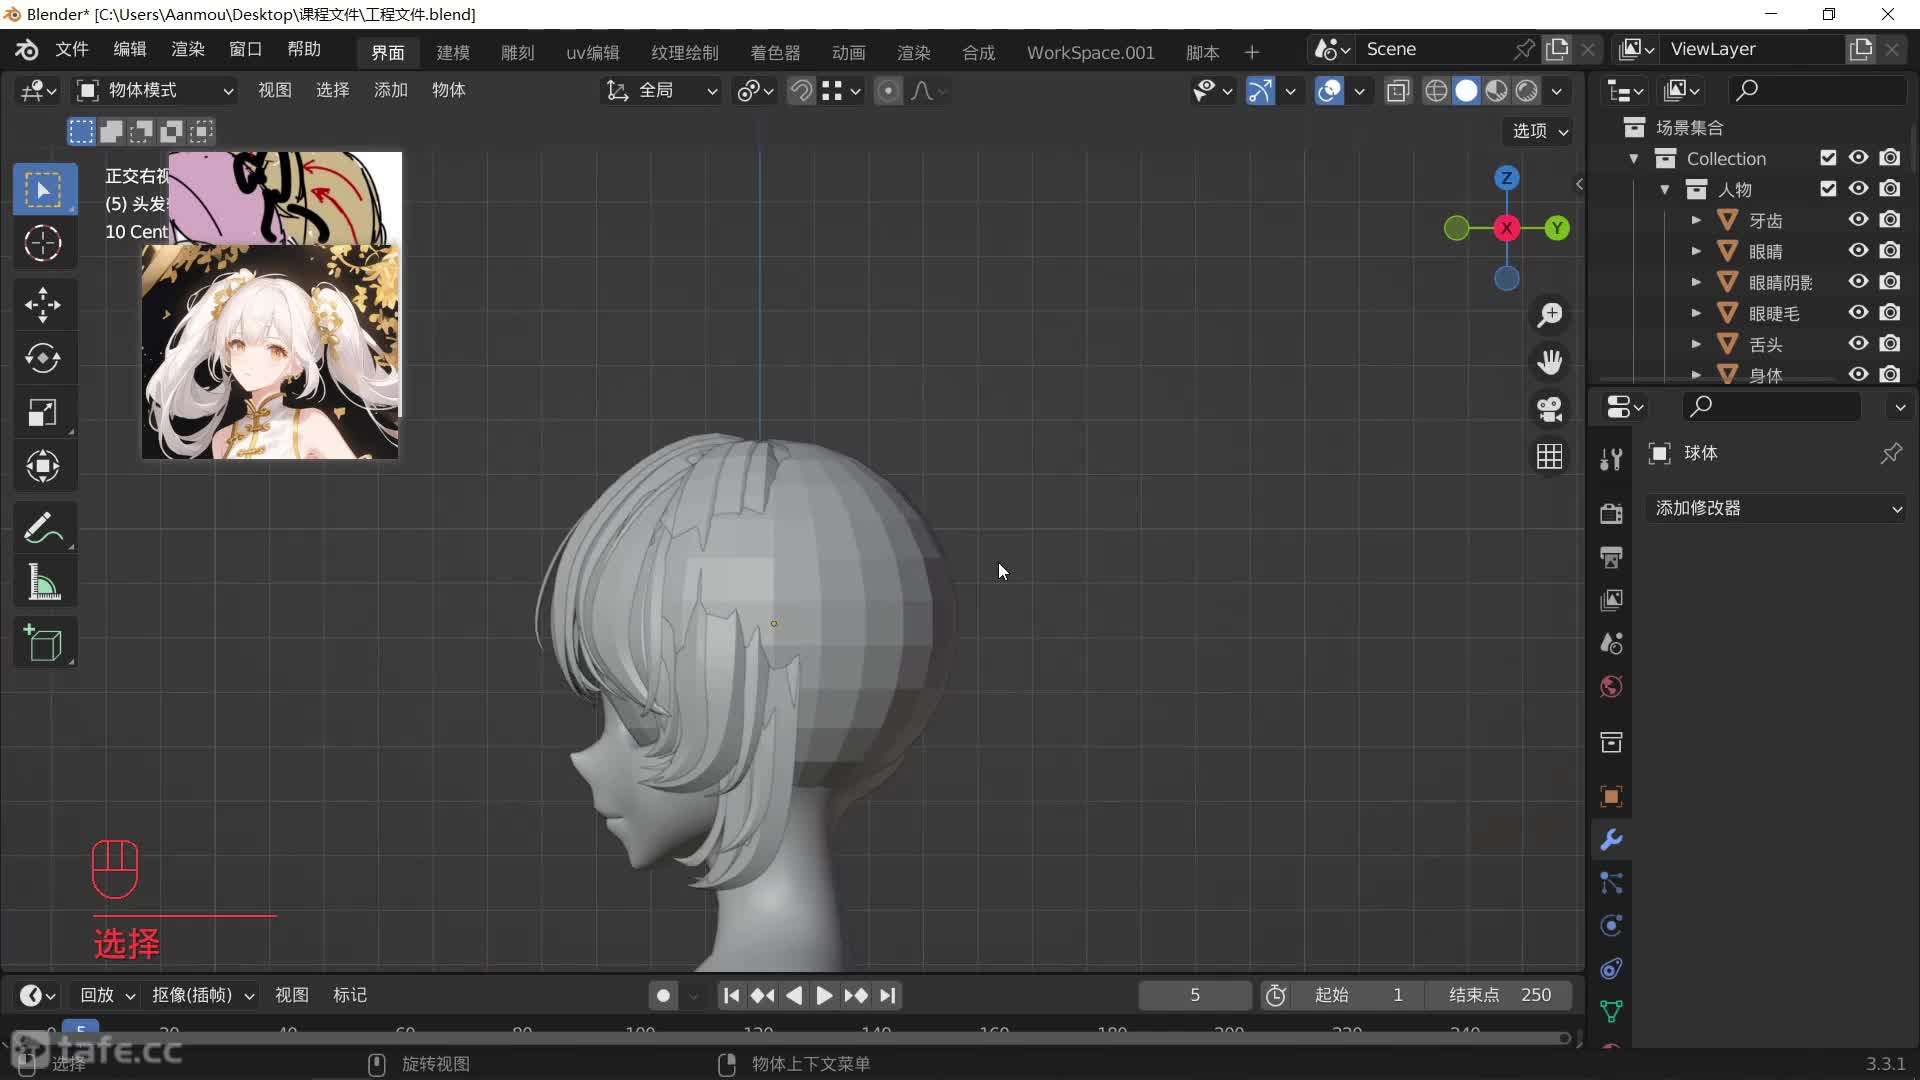Image resolution: width=1920 pixels, height=1080 pixels.
Task: Click the 结束点 end frame field
Action: (1499, 995)
